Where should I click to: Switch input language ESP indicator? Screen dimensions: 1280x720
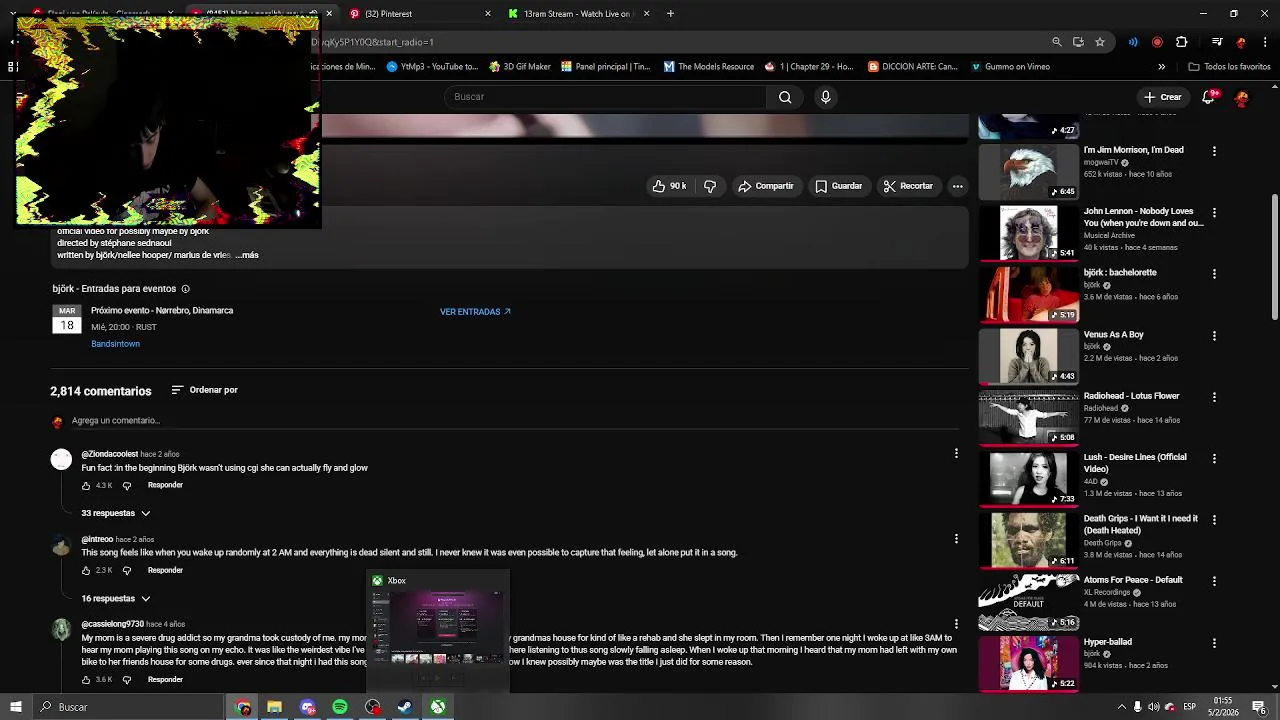1189,707
